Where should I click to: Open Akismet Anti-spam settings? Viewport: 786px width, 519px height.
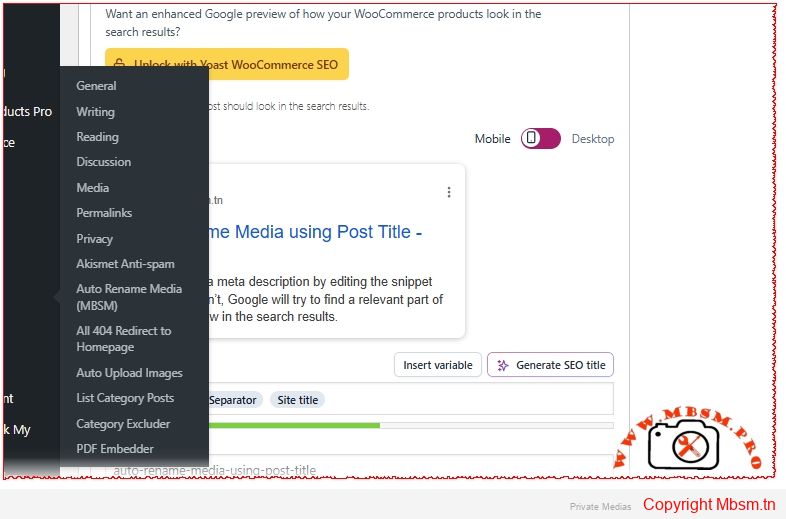coord(125,264)
